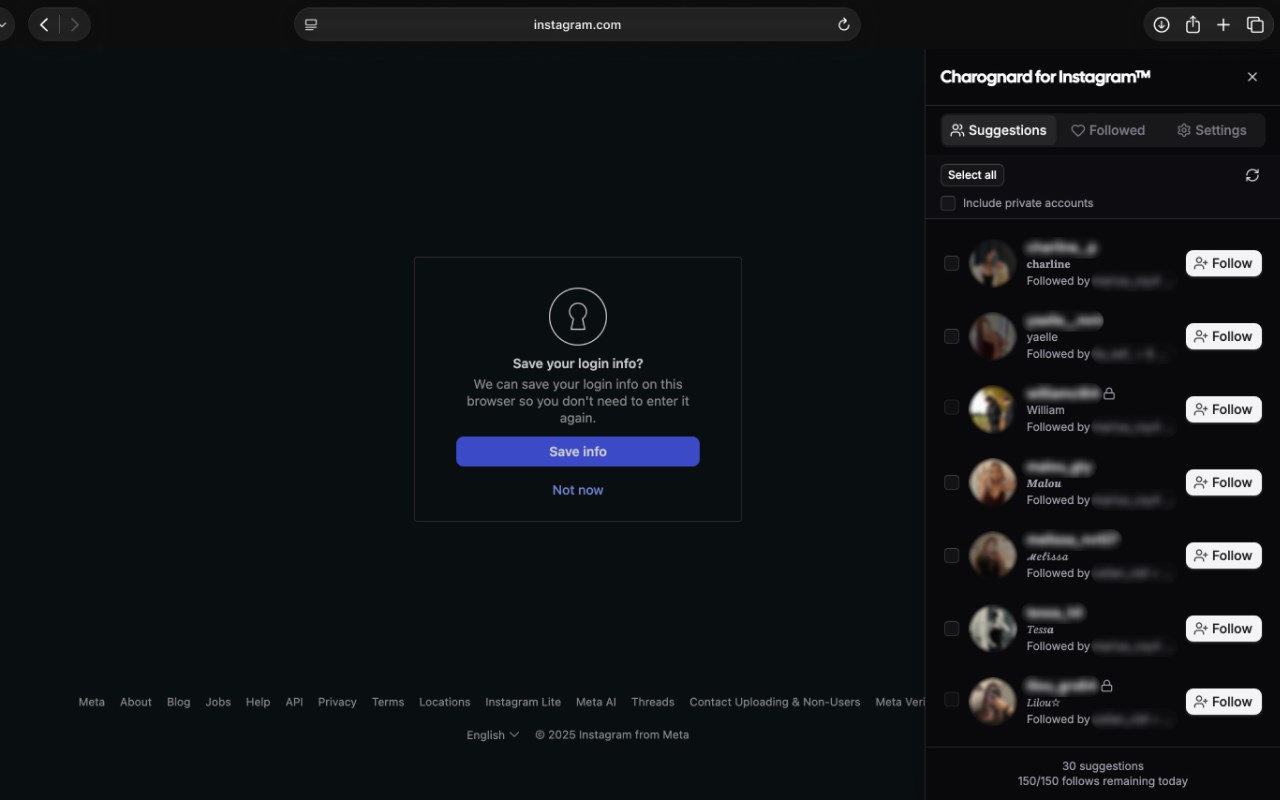This screenshot has height=800, width=1280.
Task: Open the Jobs footer link
Action: pos(218,702)
